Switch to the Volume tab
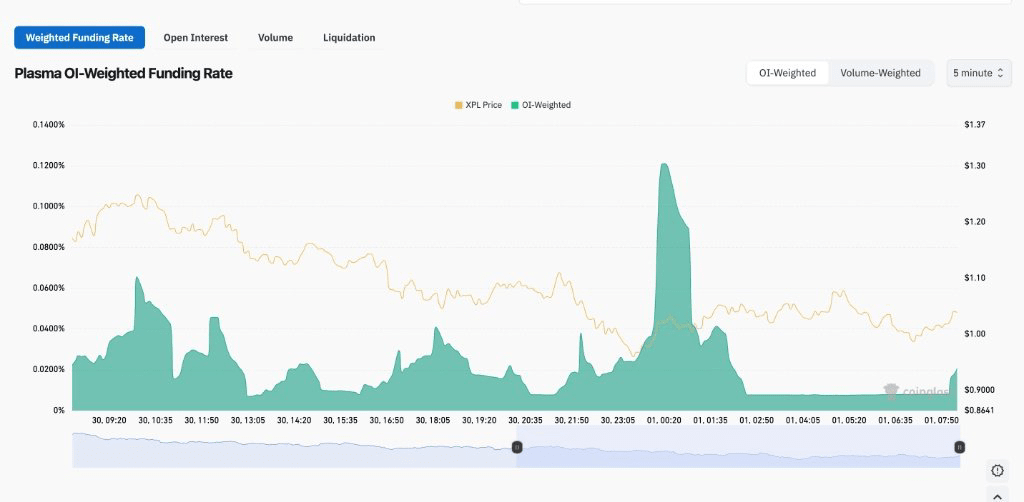Image resolution: width=1024 pixels, height=502 pixels. click(275, 38)
